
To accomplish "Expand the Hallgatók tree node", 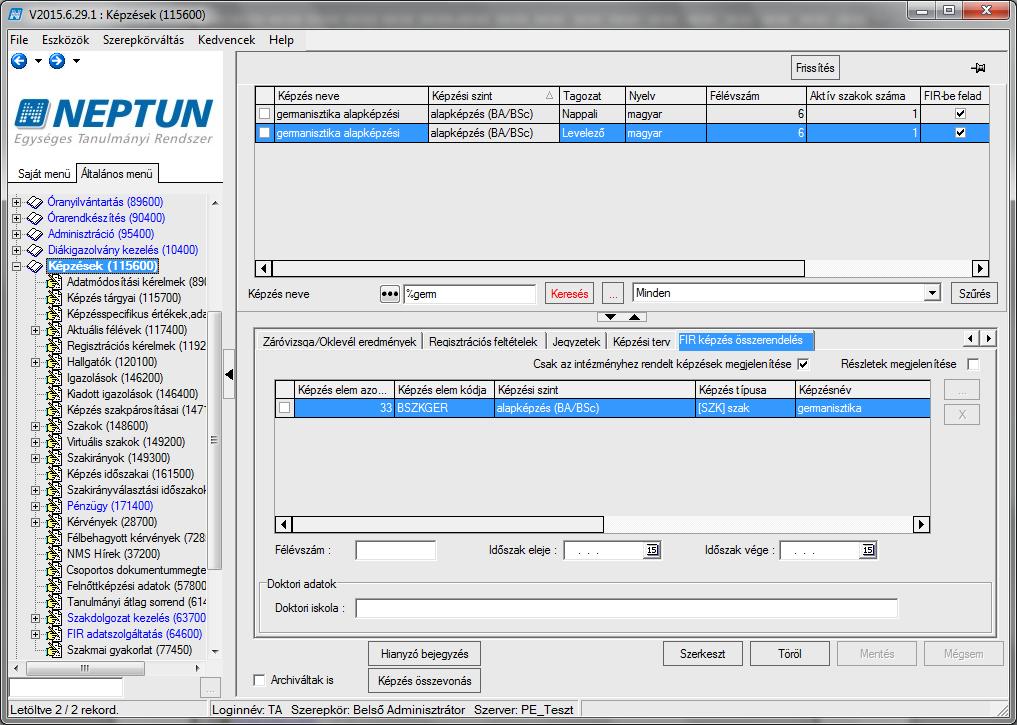I will coord(36,362).
